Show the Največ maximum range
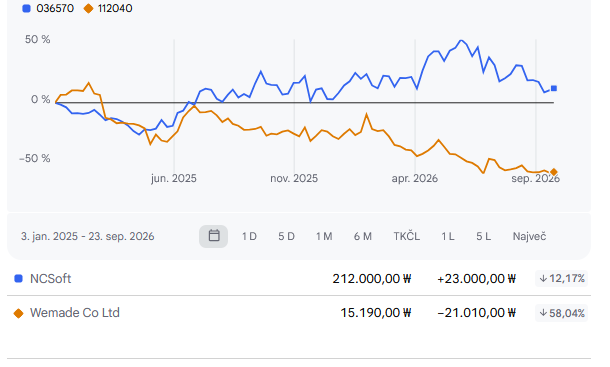Viewport: 610px width, 367px height. tap(529, 236)
